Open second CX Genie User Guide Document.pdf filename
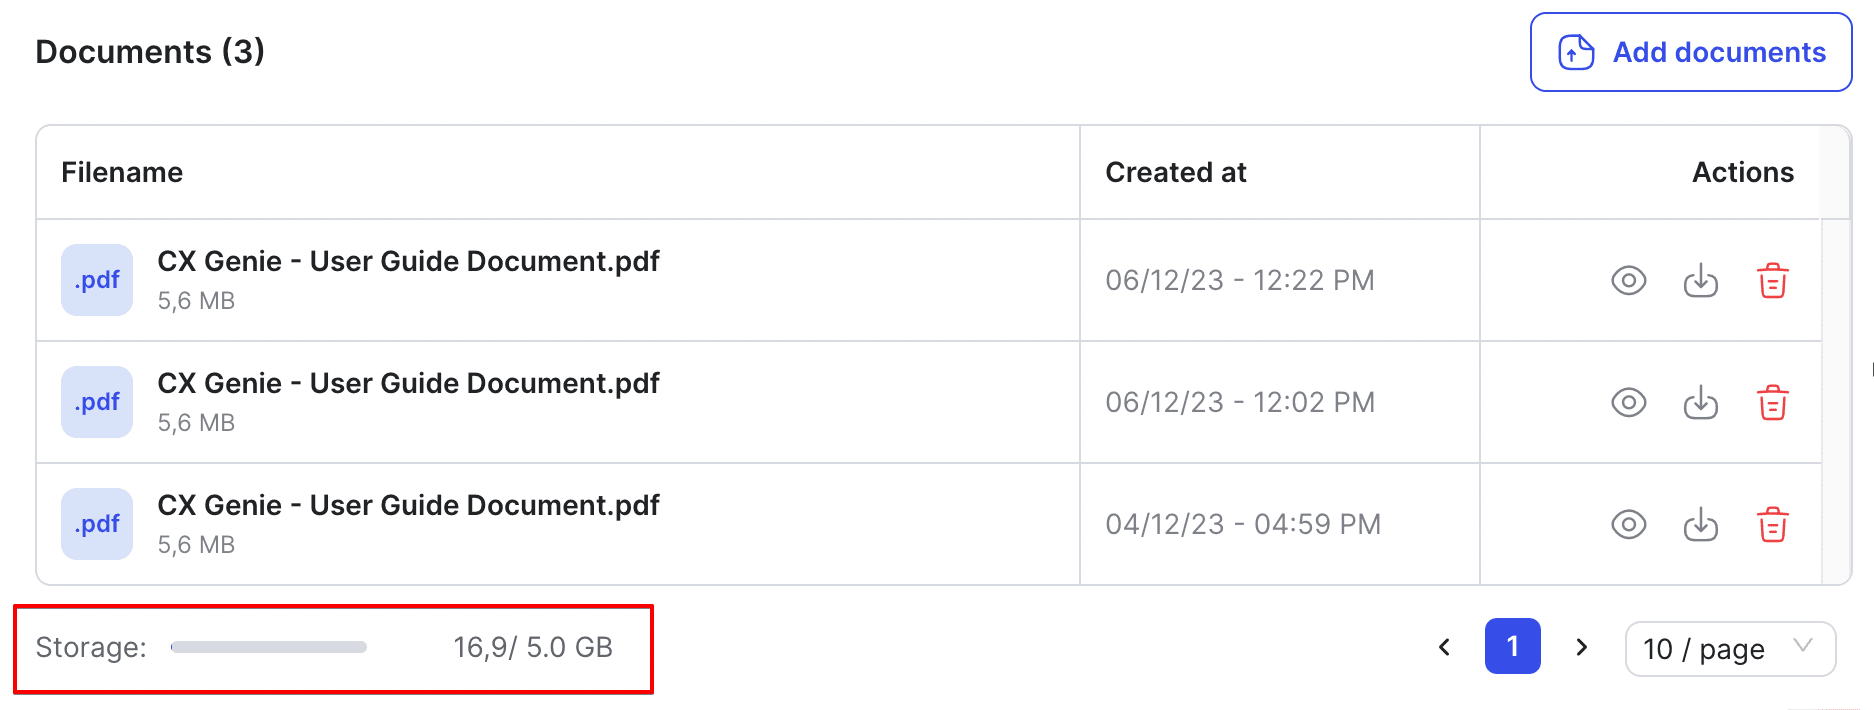Screen dimensions: 1874x710 [408, 383]
